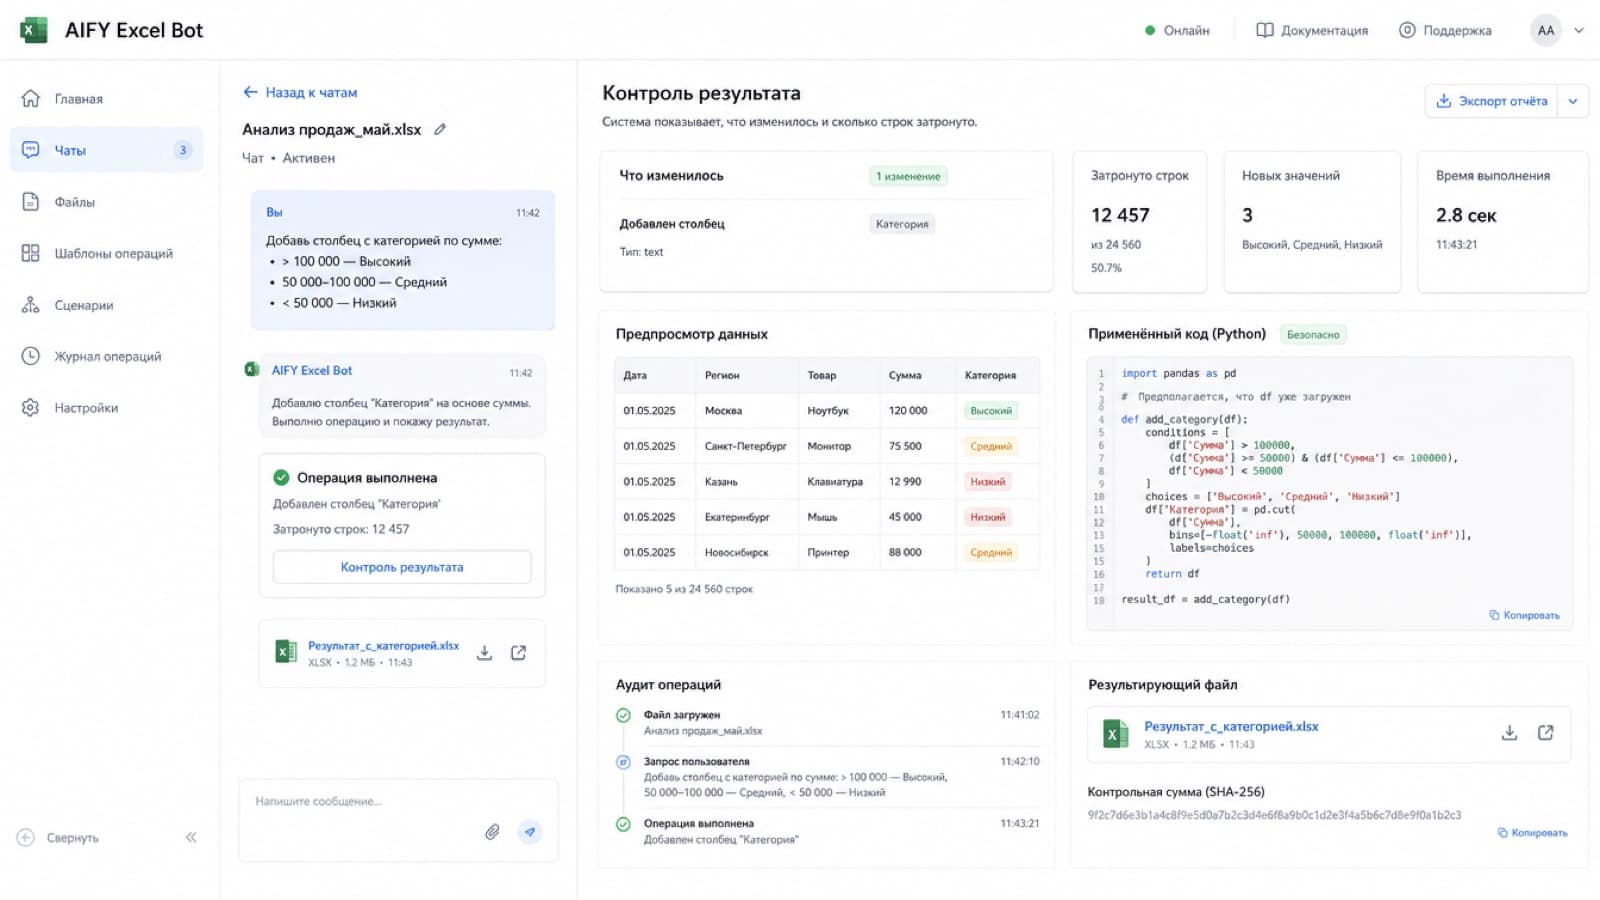1600x900 pixels.
Task: Click the Высокий category tag for Москва
Action: coord(991,411)
